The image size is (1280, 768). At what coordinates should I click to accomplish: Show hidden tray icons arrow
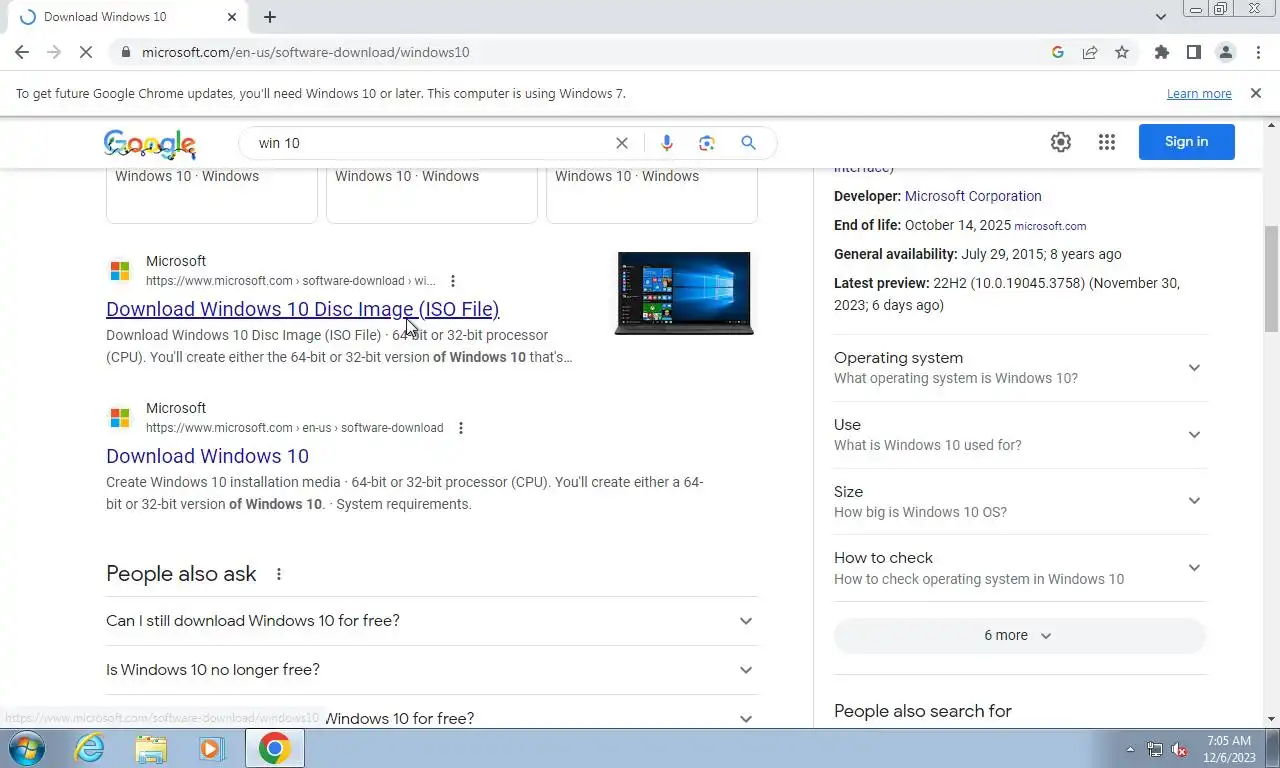coord(1130,749)
